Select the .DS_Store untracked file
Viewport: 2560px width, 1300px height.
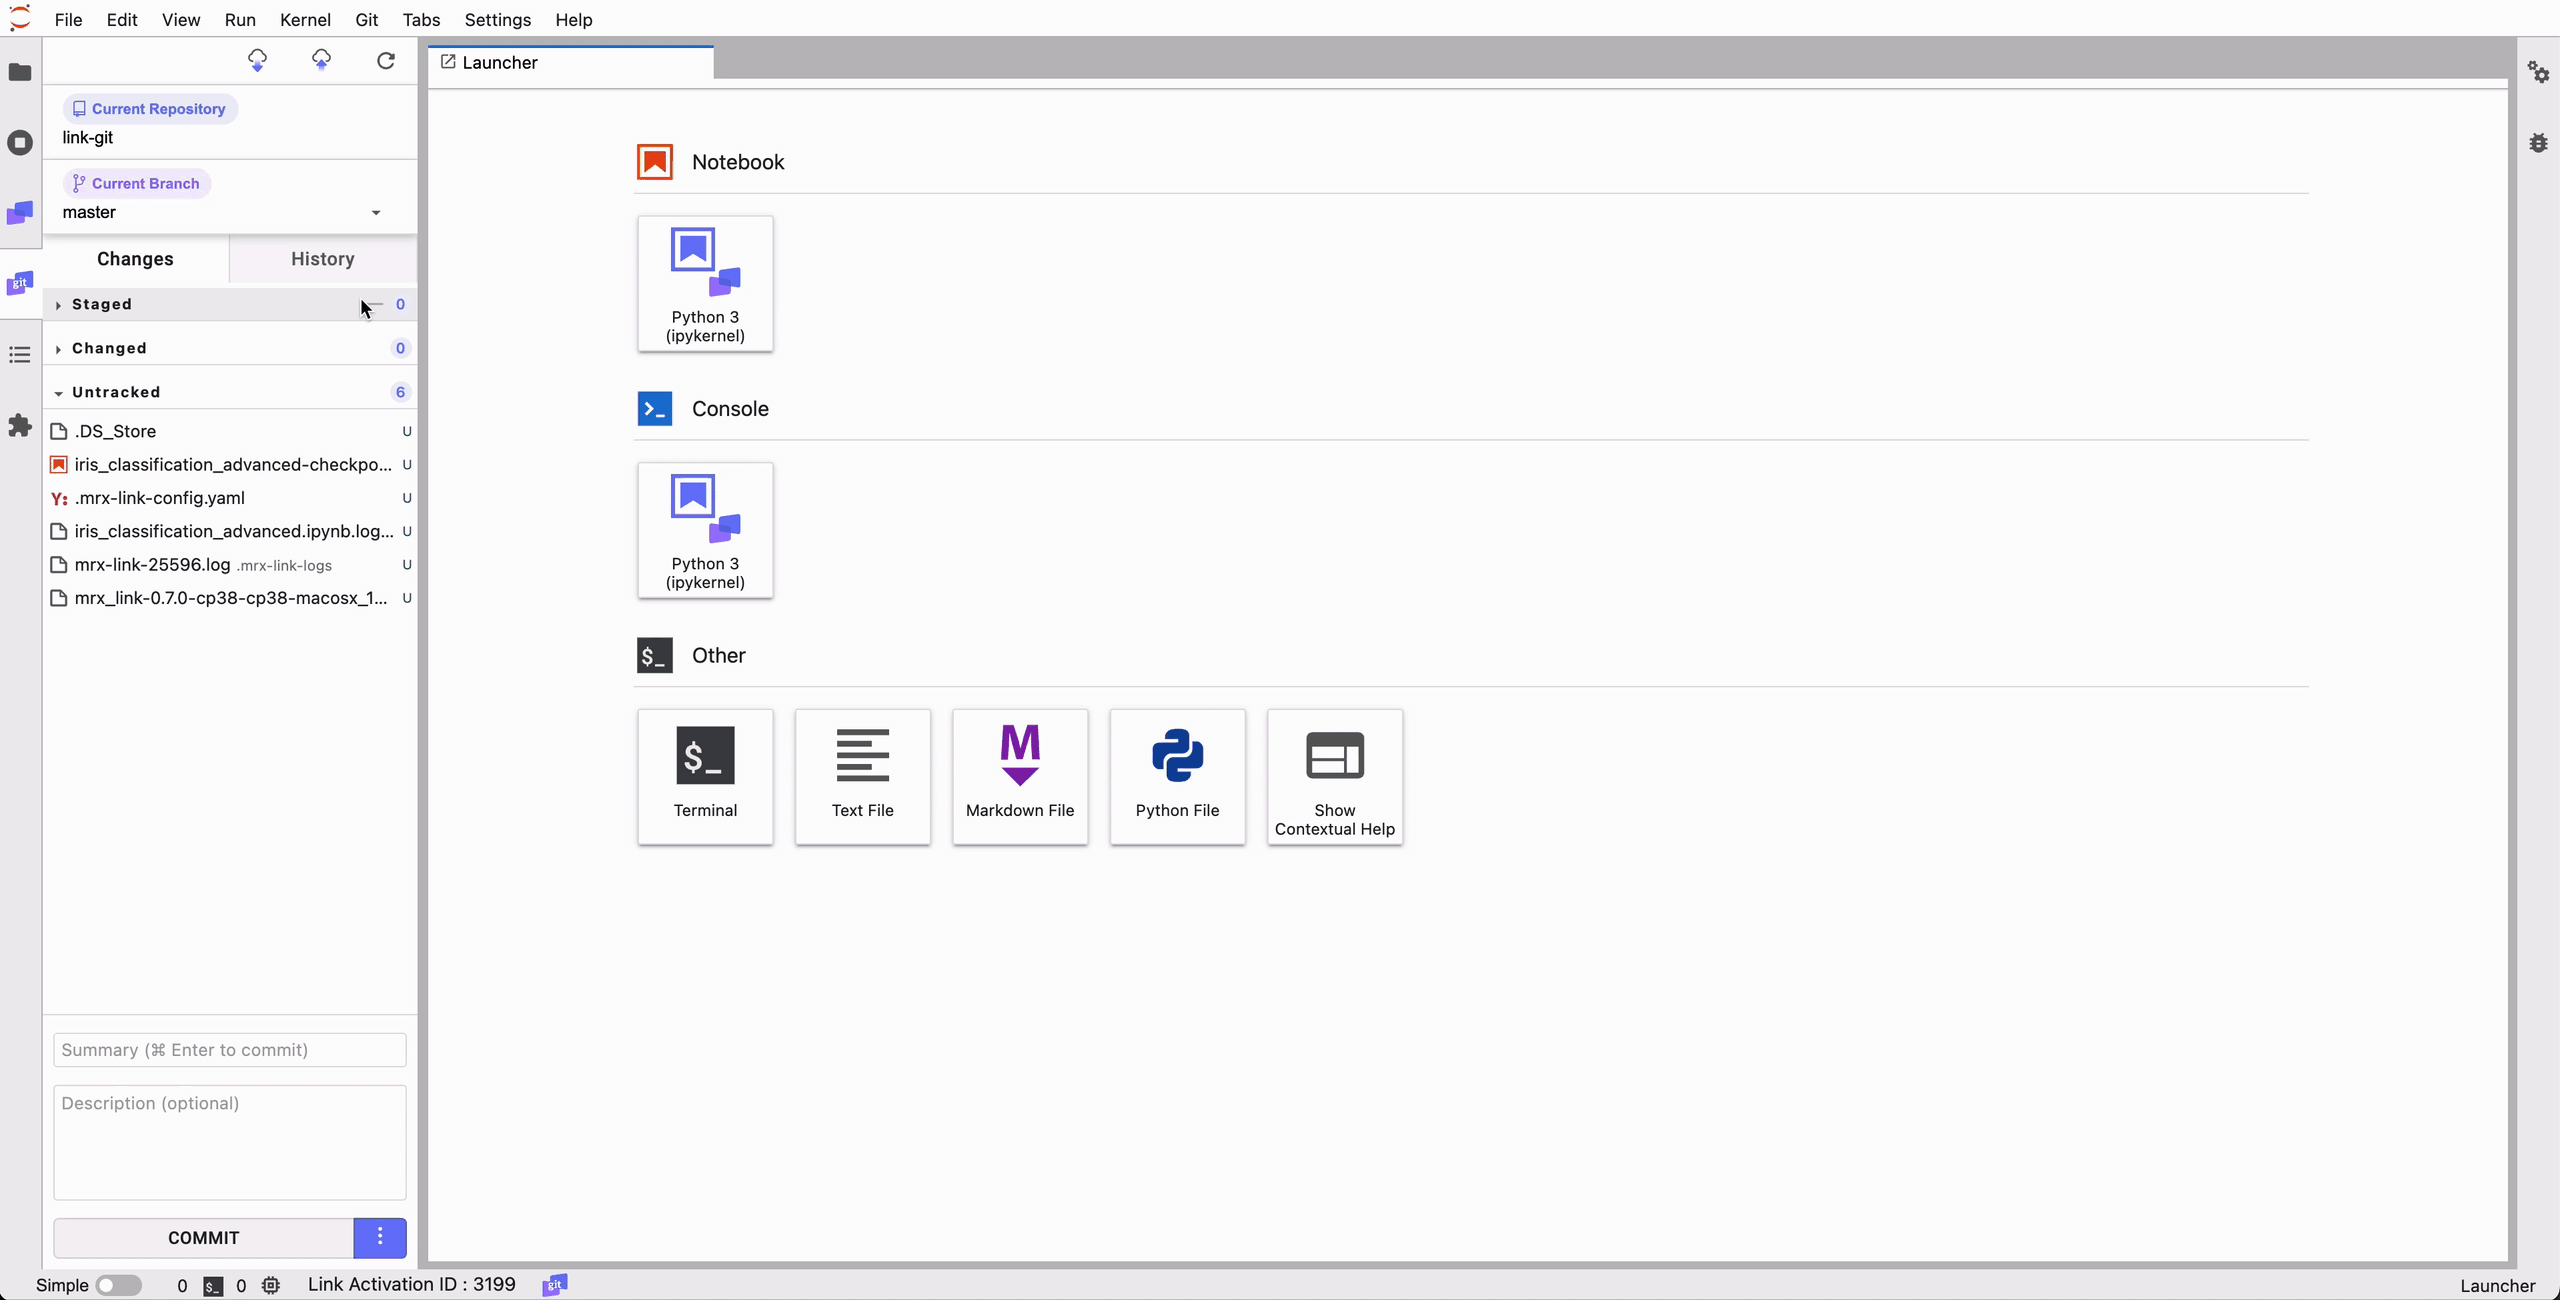pyautogui.click(x=230, y=431)
